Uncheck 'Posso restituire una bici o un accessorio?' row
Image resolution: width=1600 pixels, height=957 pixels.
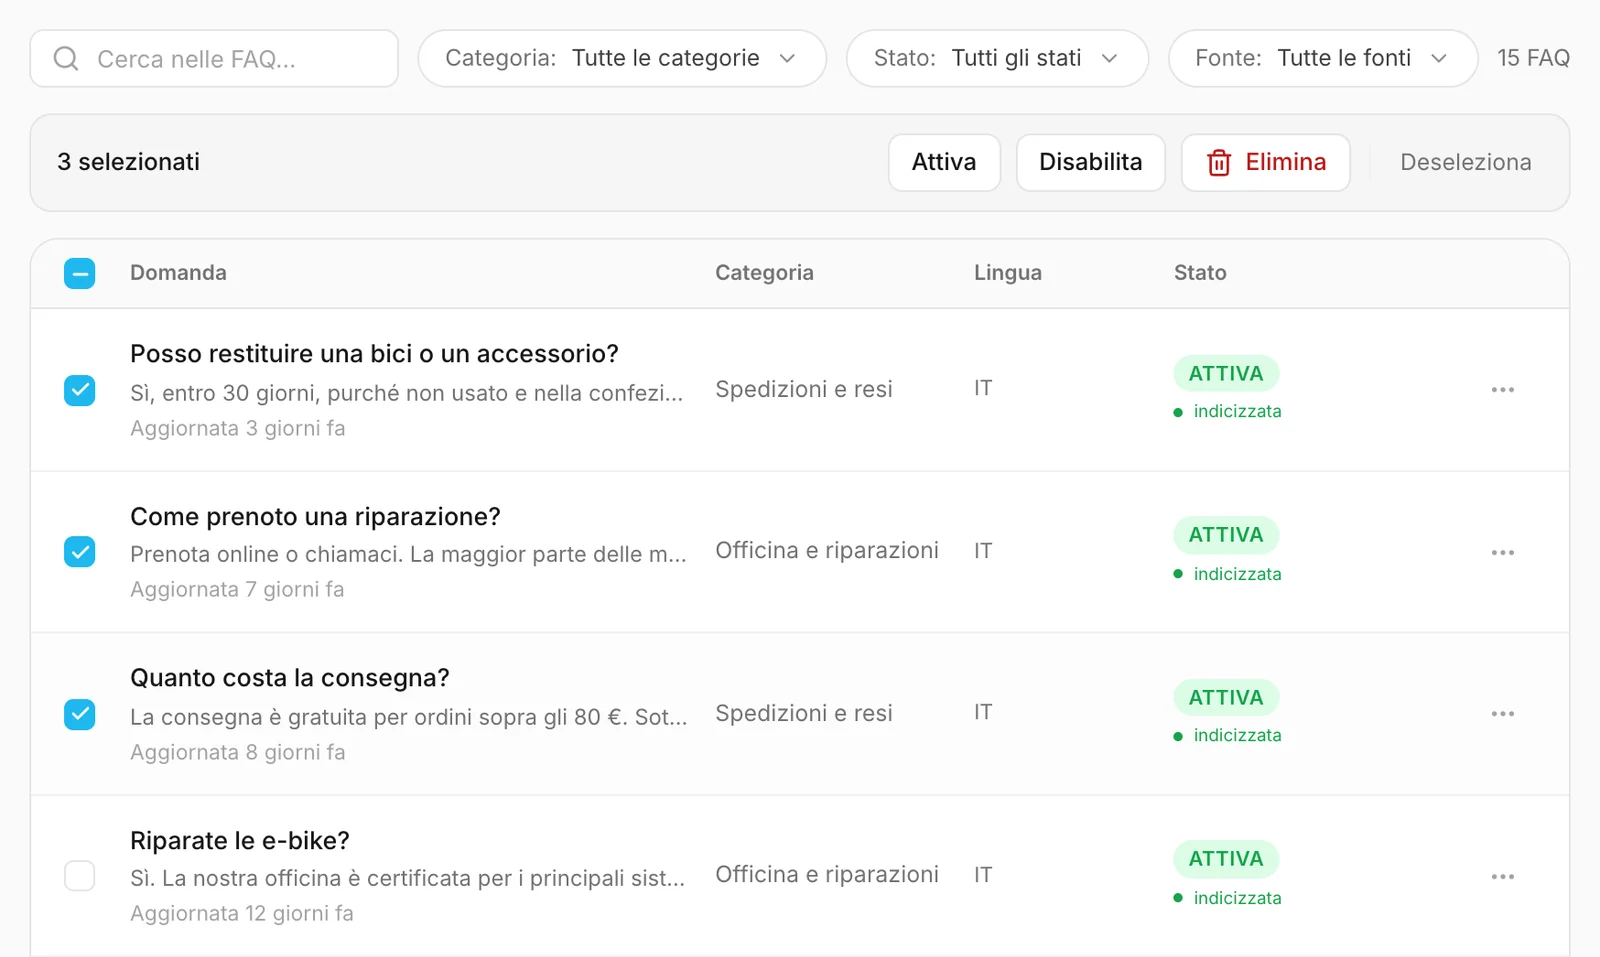tap(80, 390)
